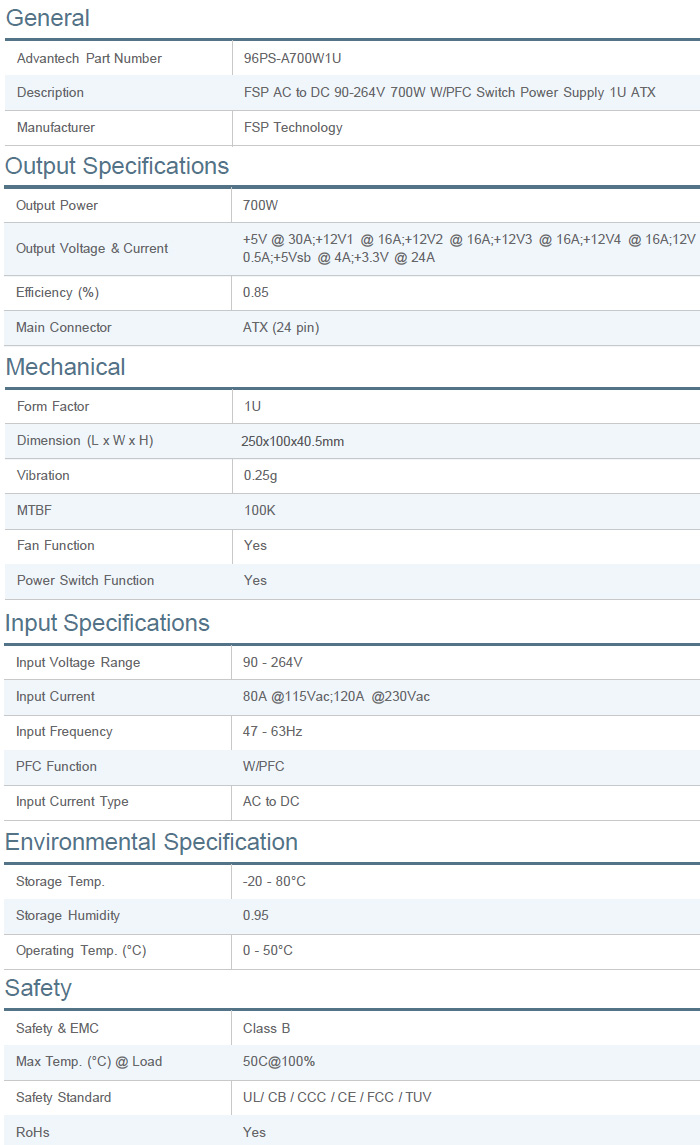The width and height of the screenshot is (700, 1145).
Task: Click the PFC Function row label
Action: (56, 766)
